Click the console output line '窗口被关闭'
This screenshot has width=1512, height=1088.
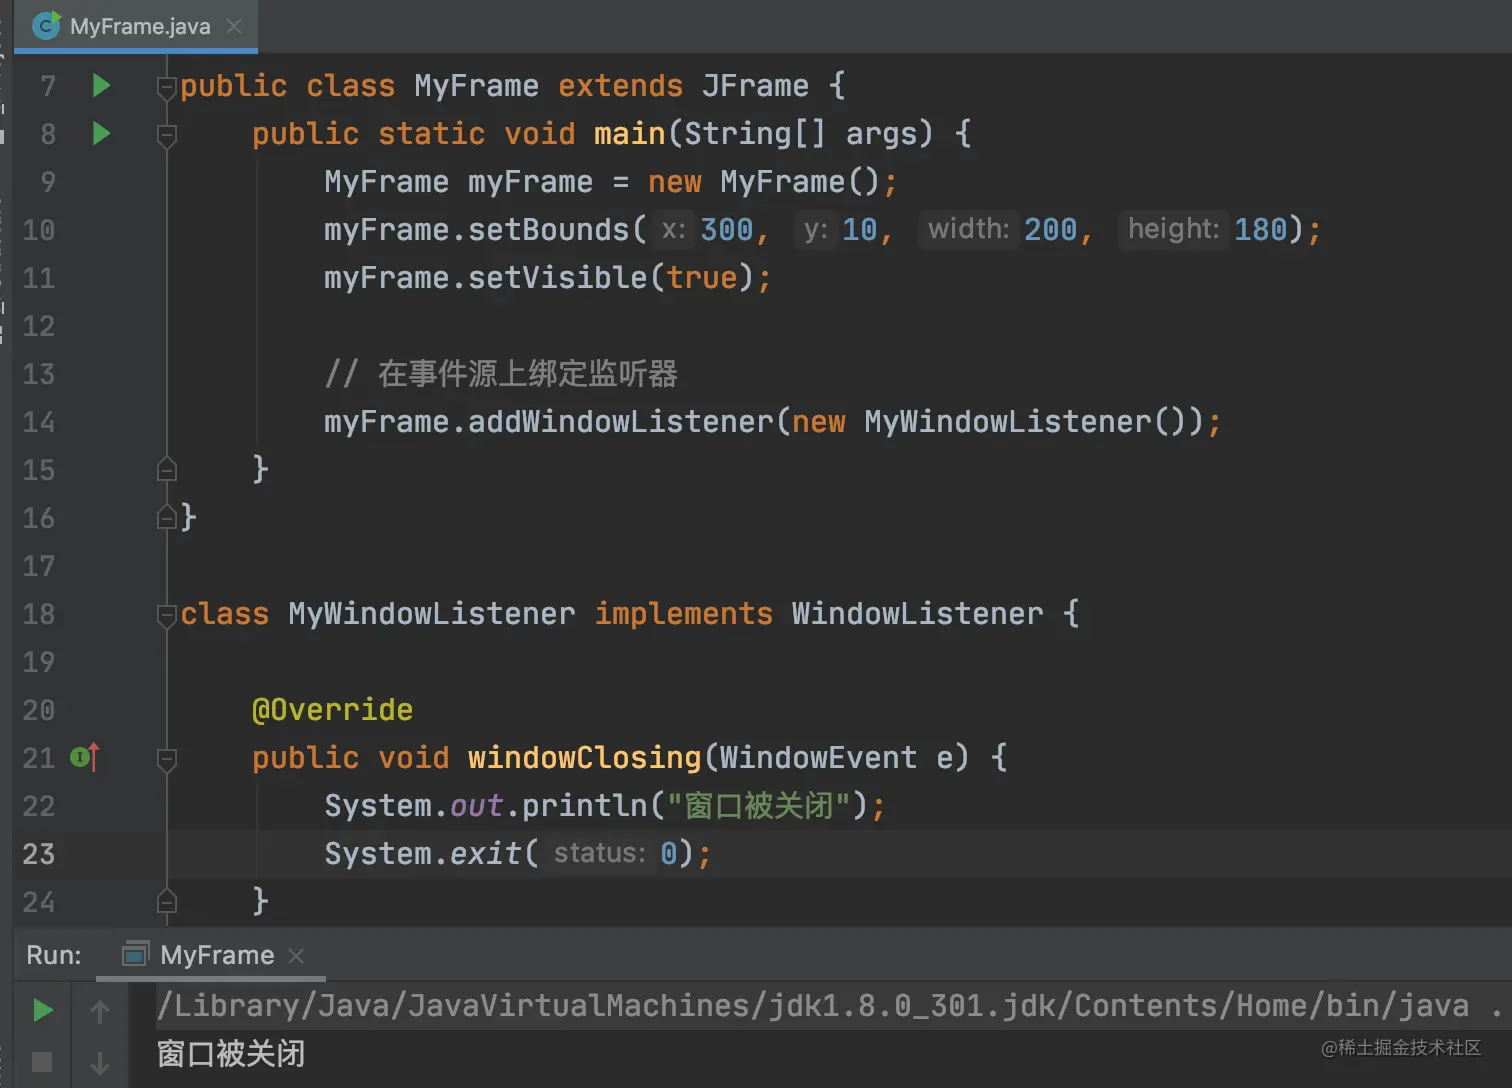[231, 1053]
